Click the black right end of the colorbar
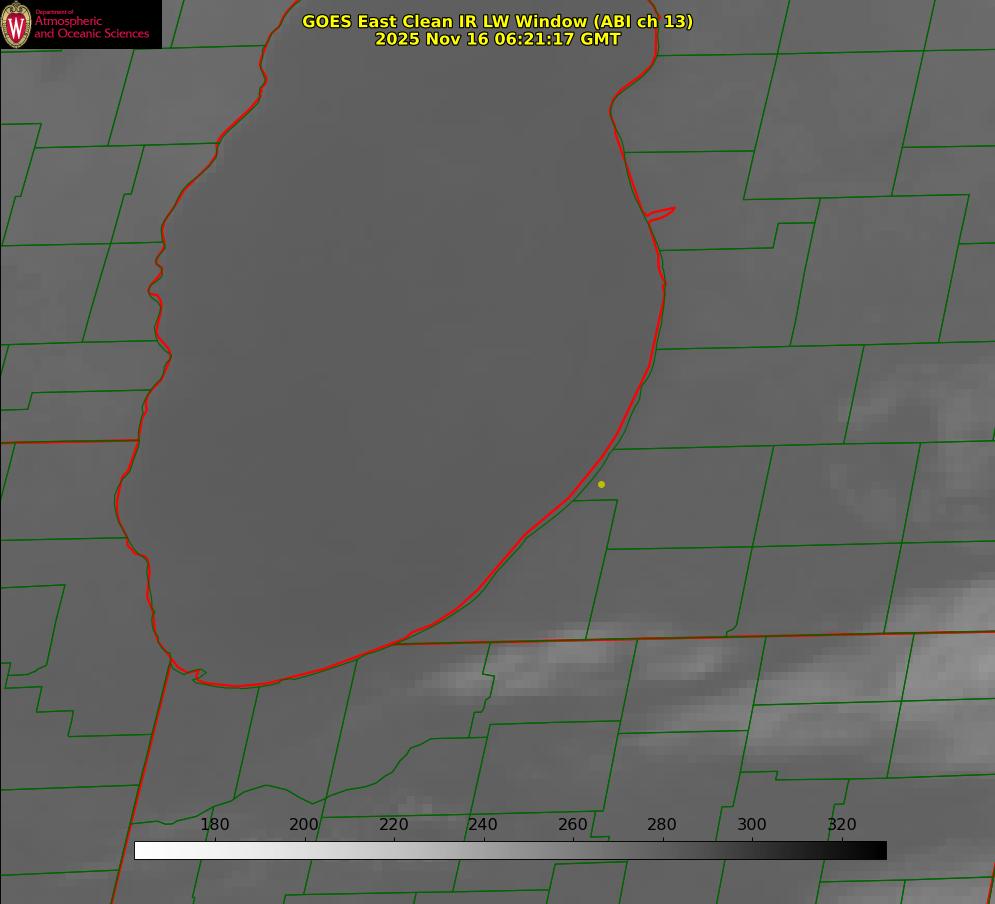 [x=879, y=850]
